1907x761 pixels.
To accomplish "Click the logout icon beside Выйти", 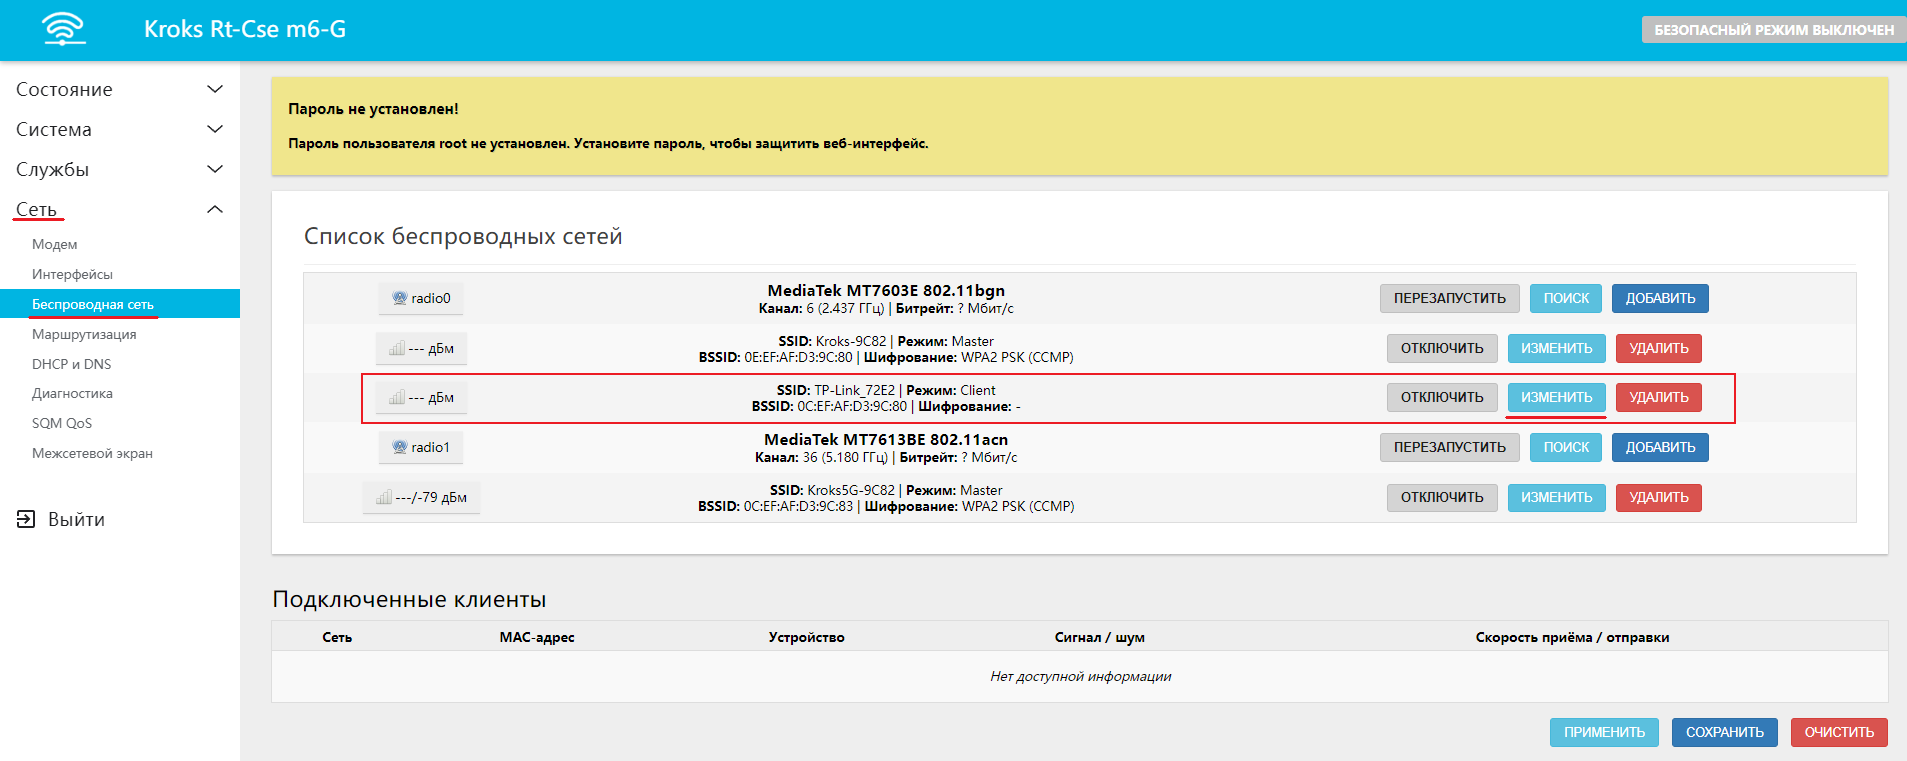I will (x=26, y=519).
